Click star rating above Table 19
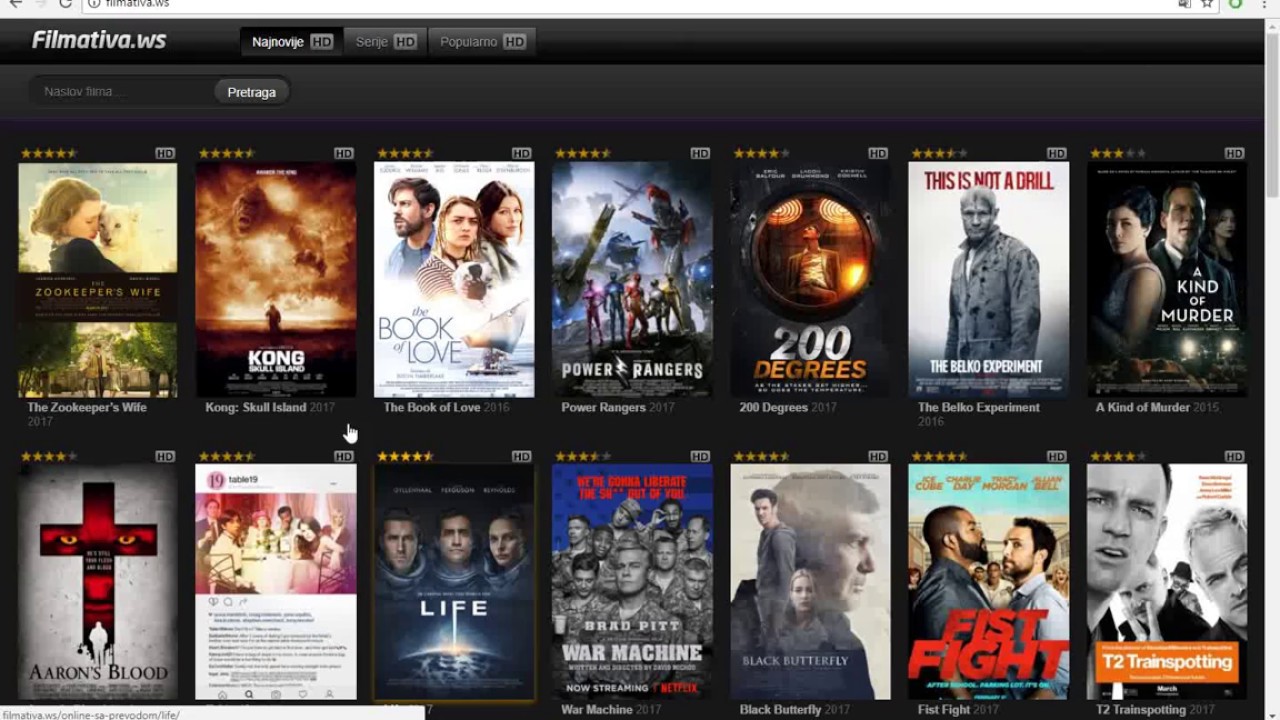 226,456
